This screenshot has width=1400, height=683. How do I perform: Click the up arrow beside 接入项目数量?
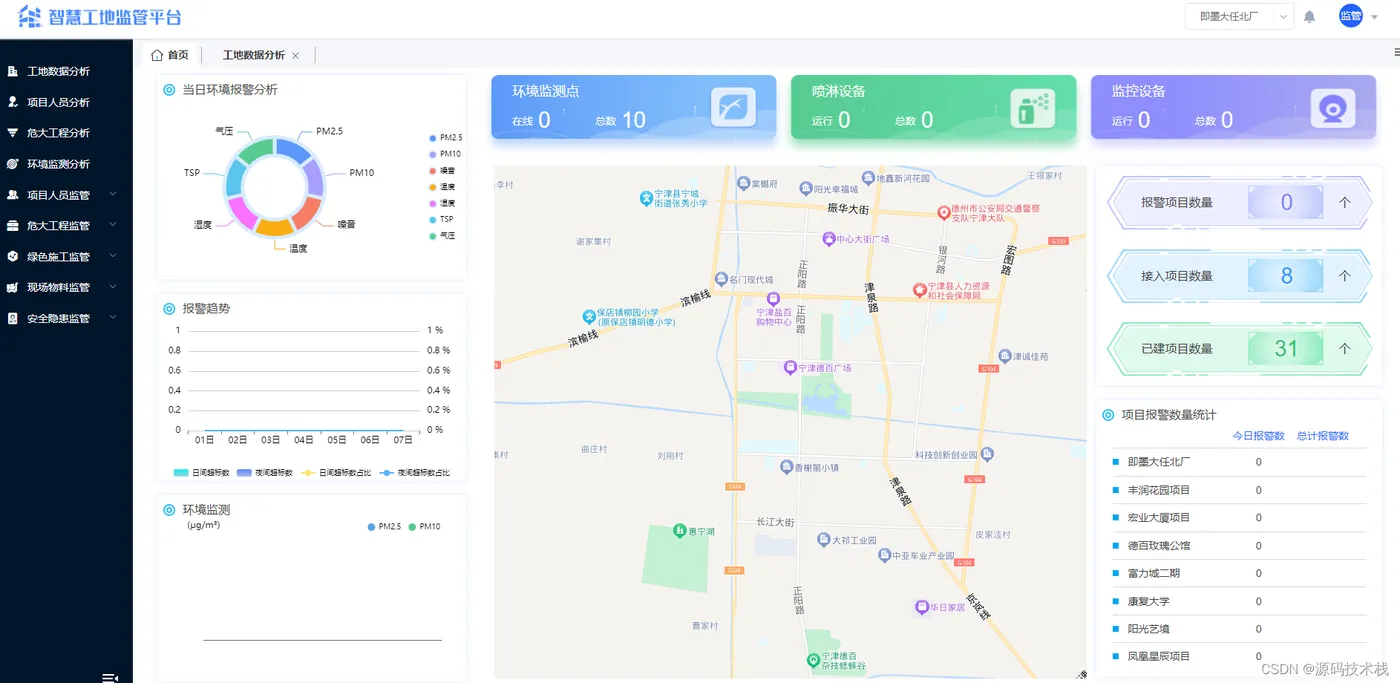(x=1344, y=275)
